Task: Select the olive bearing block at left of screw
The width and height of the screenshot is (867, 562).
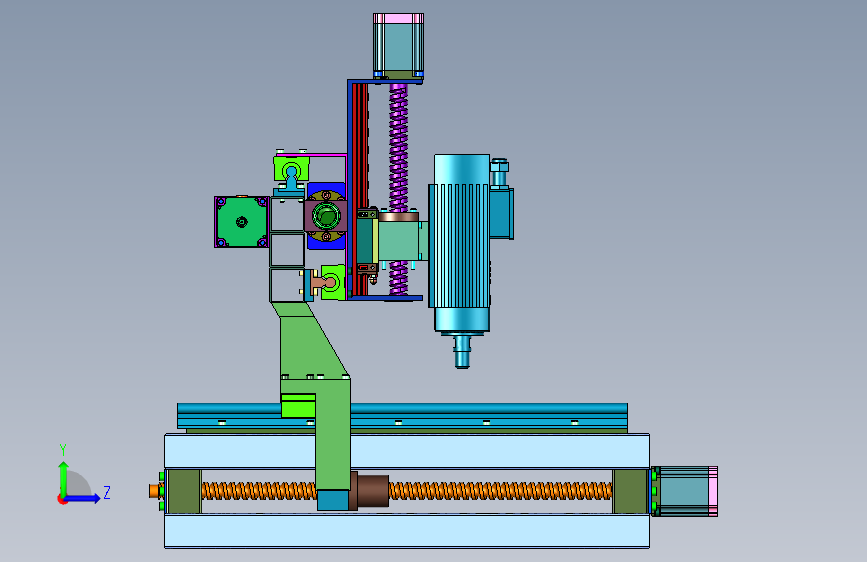Action: [184, 491]
